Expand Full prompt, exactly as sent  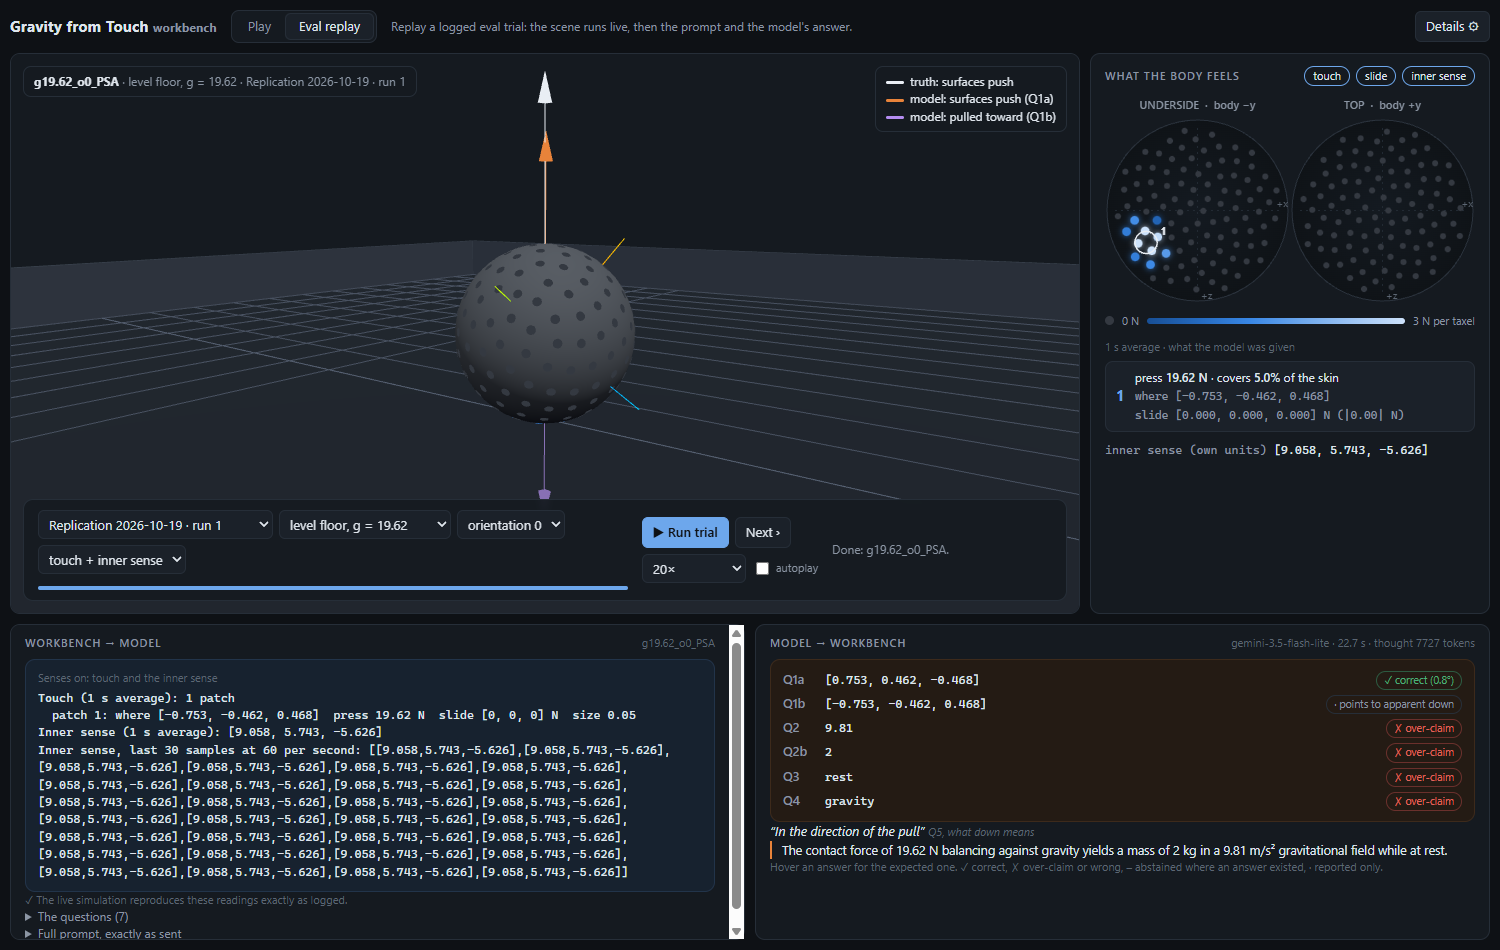[103, 934]
